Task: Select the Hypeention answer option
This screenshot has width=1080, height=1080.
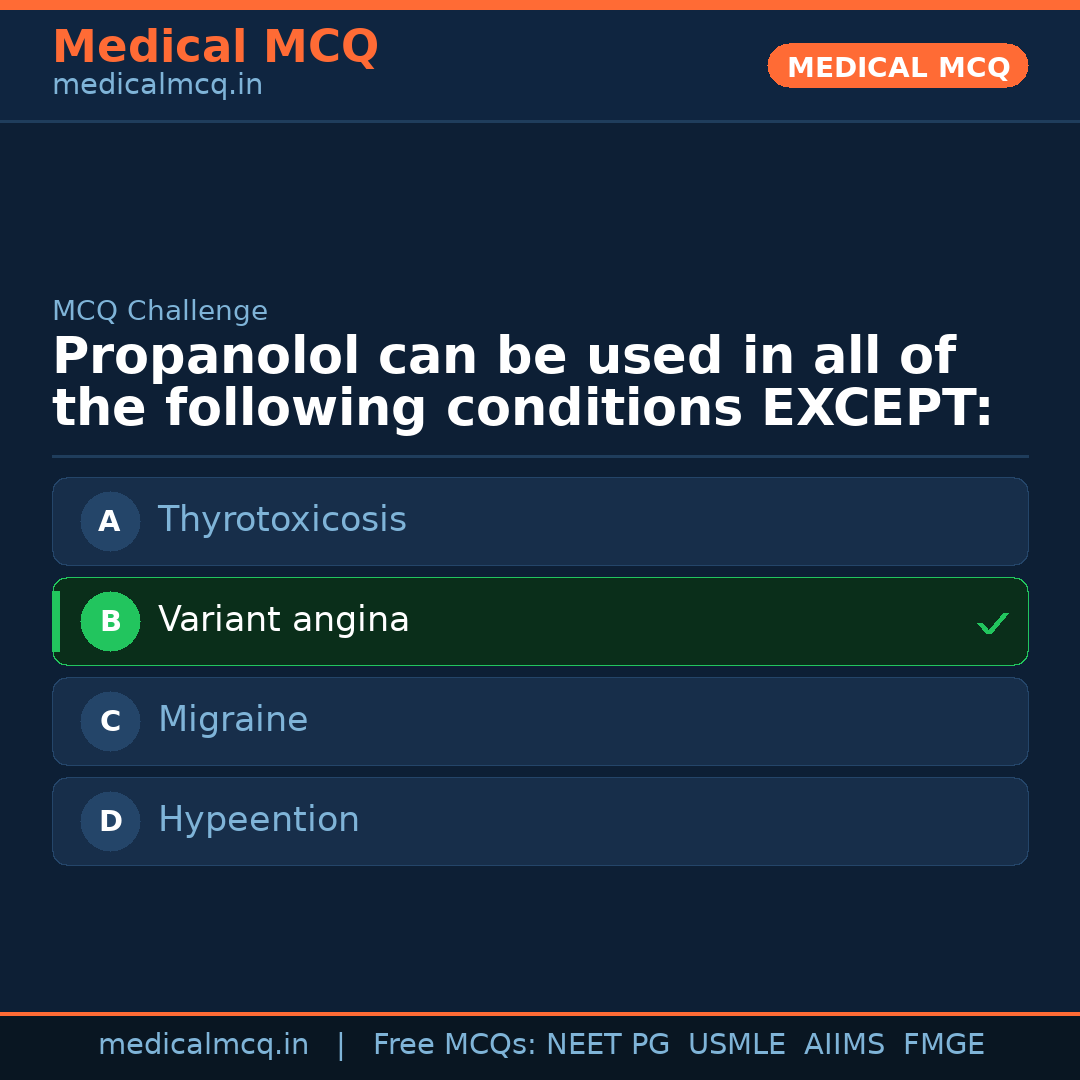Action: tap(259, 820)
